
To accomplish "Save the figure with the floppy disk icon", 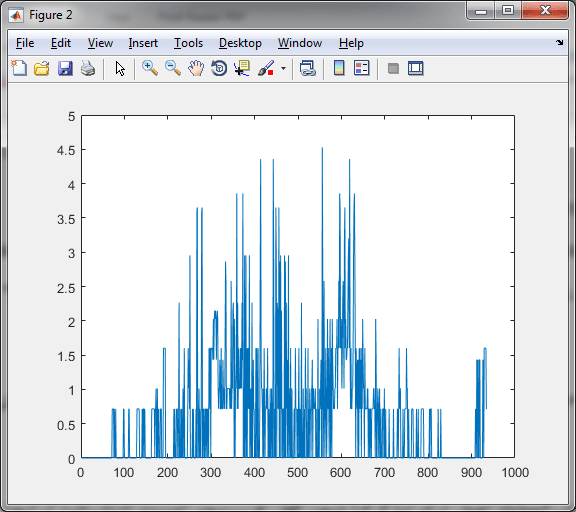I will click(65, 68).
